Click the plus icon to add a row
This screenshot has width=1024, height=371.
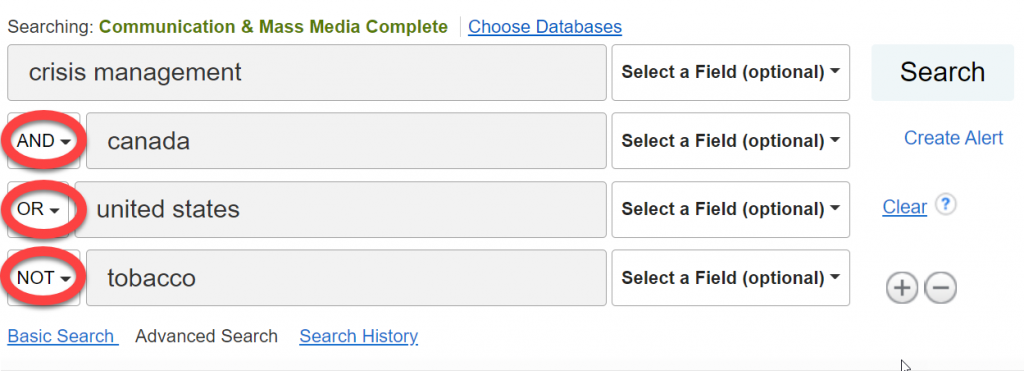click(x=902, y=288)
